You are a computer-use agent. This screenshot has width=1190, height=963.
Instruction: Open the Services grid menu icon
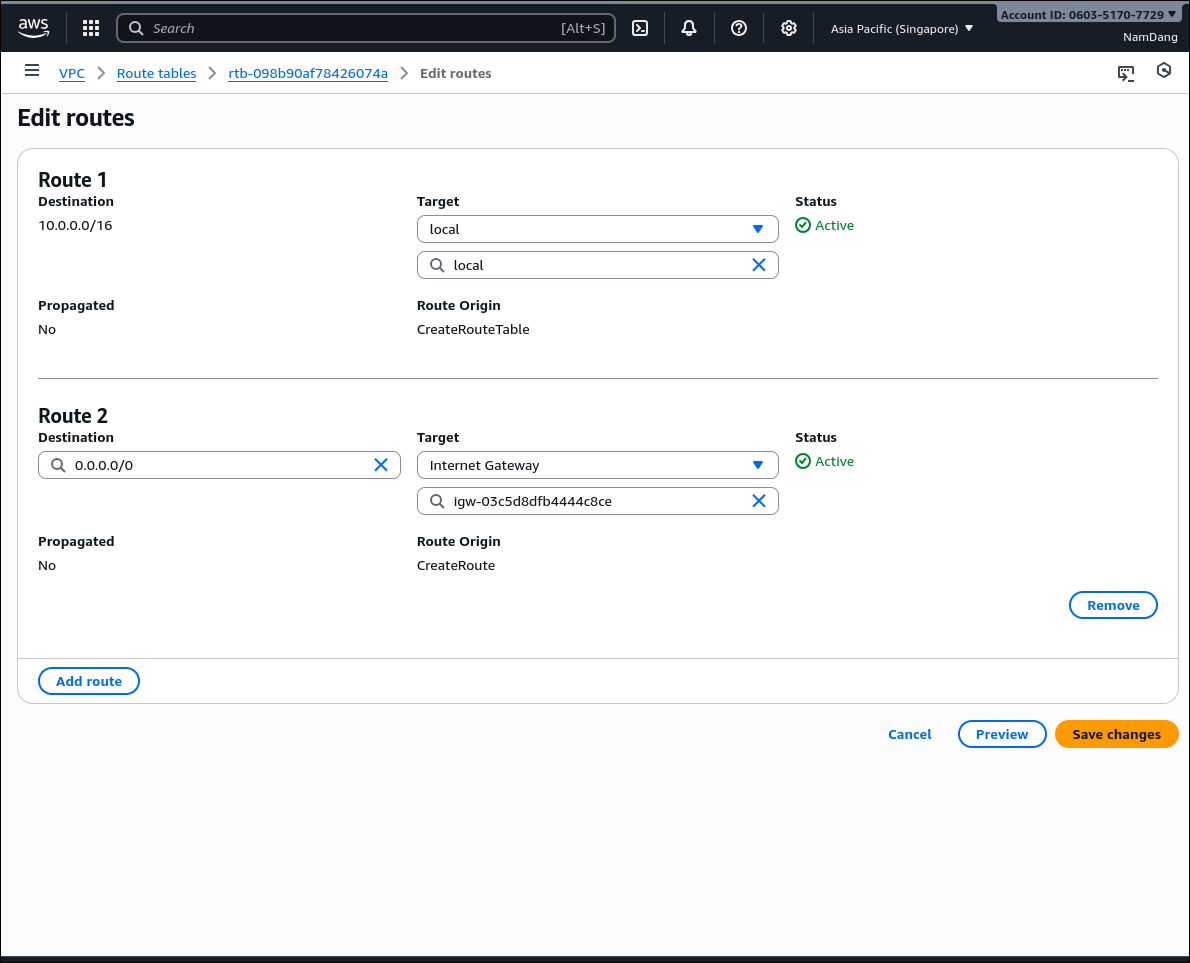pyautogui.click(x=91, y=28)
